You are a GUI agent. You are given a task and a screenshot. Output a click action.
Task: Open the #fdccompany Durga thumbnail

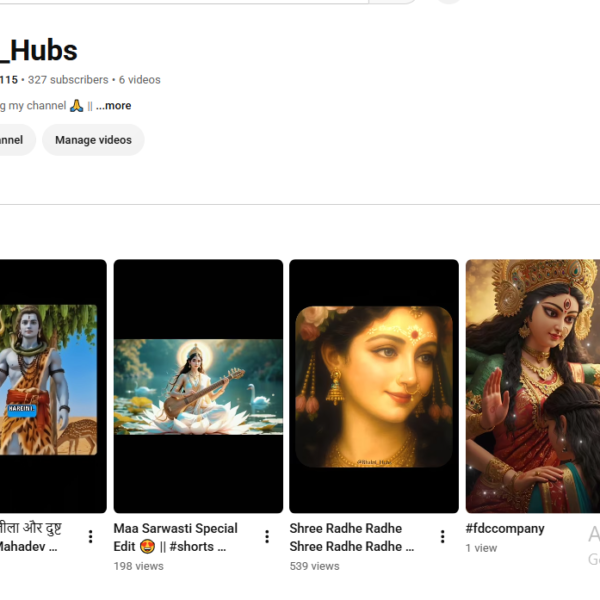coord(533,386)
